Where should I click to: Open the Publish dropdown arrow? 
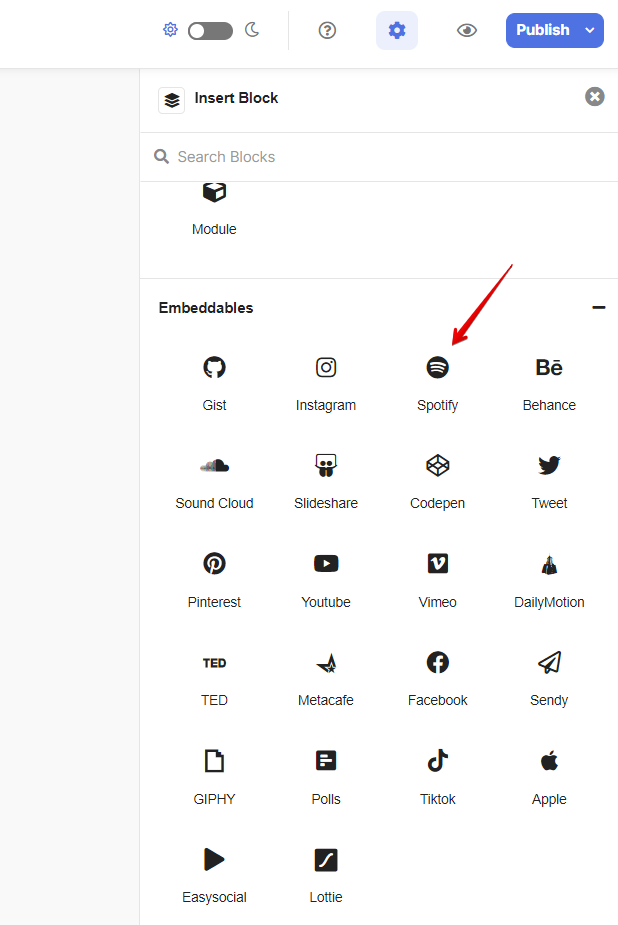[590, 30]
